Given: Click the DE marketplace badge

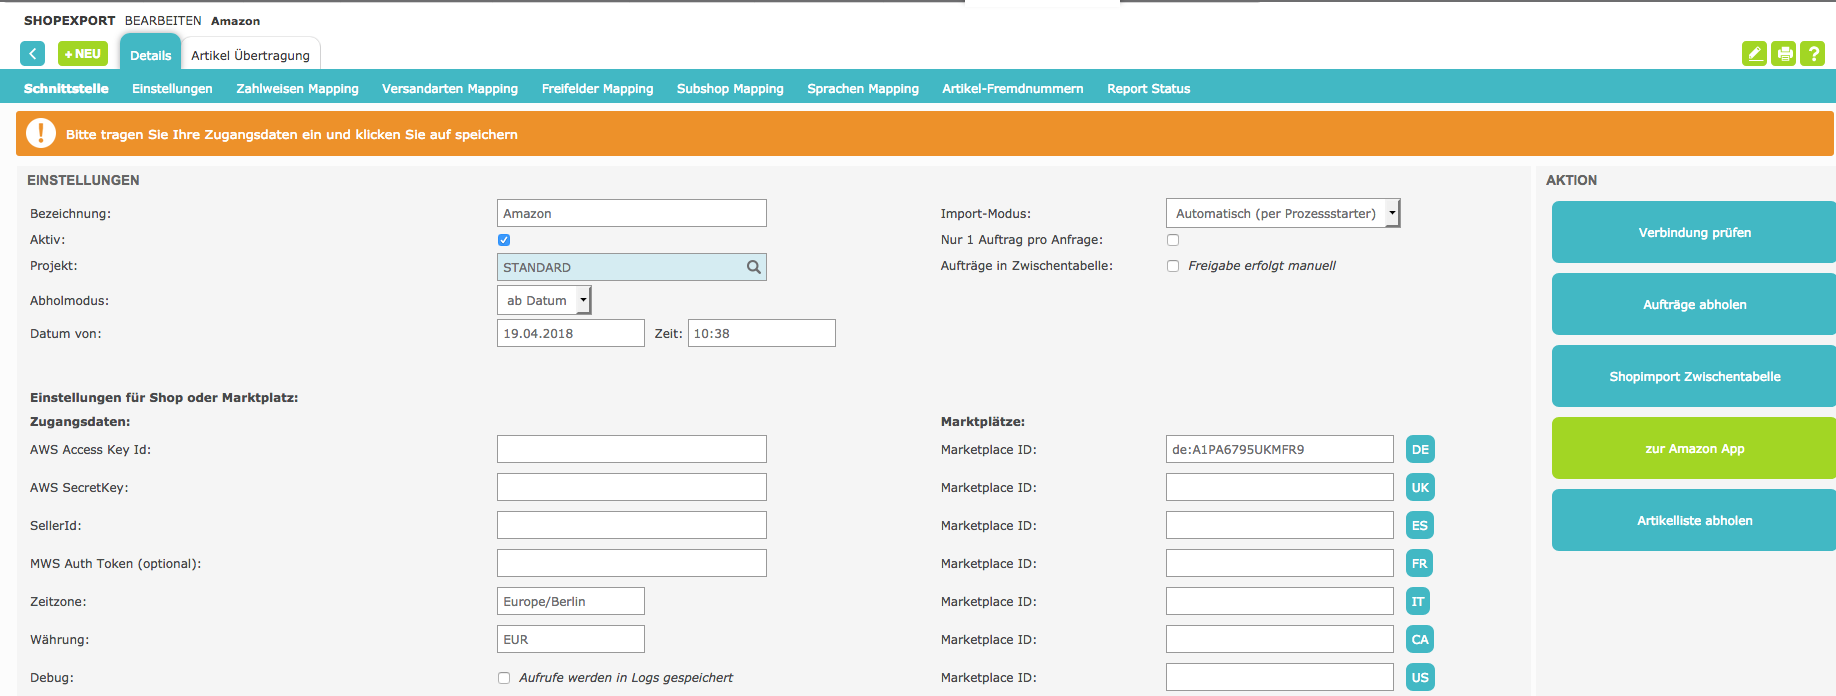Looking at the screenshot, I should 1420,450.
